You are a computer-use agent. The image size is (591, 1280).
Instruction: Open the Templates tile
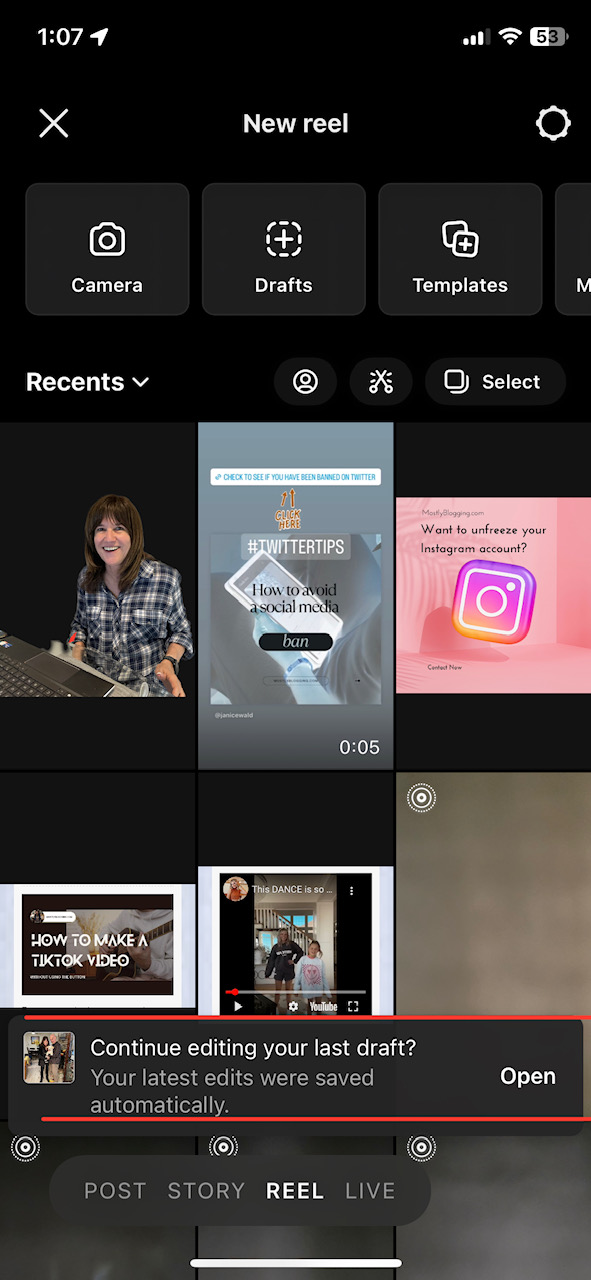460,249
